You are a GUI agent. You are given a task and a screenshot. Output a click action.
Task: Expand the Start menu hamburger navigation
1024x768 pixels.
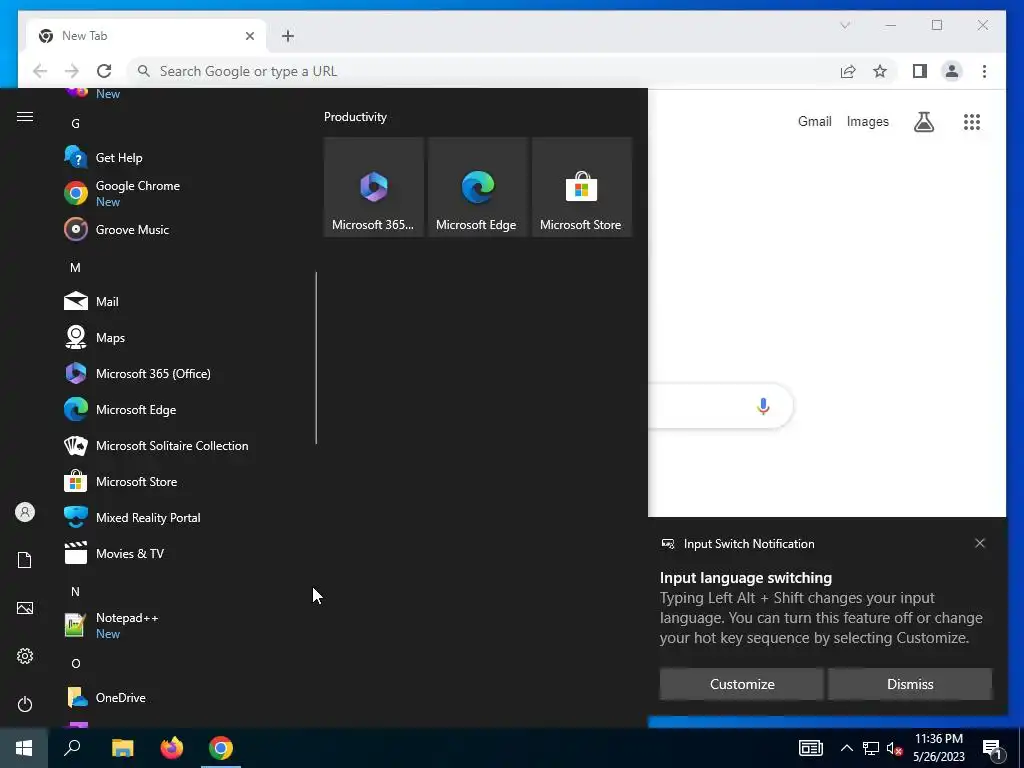coord(25,117)
